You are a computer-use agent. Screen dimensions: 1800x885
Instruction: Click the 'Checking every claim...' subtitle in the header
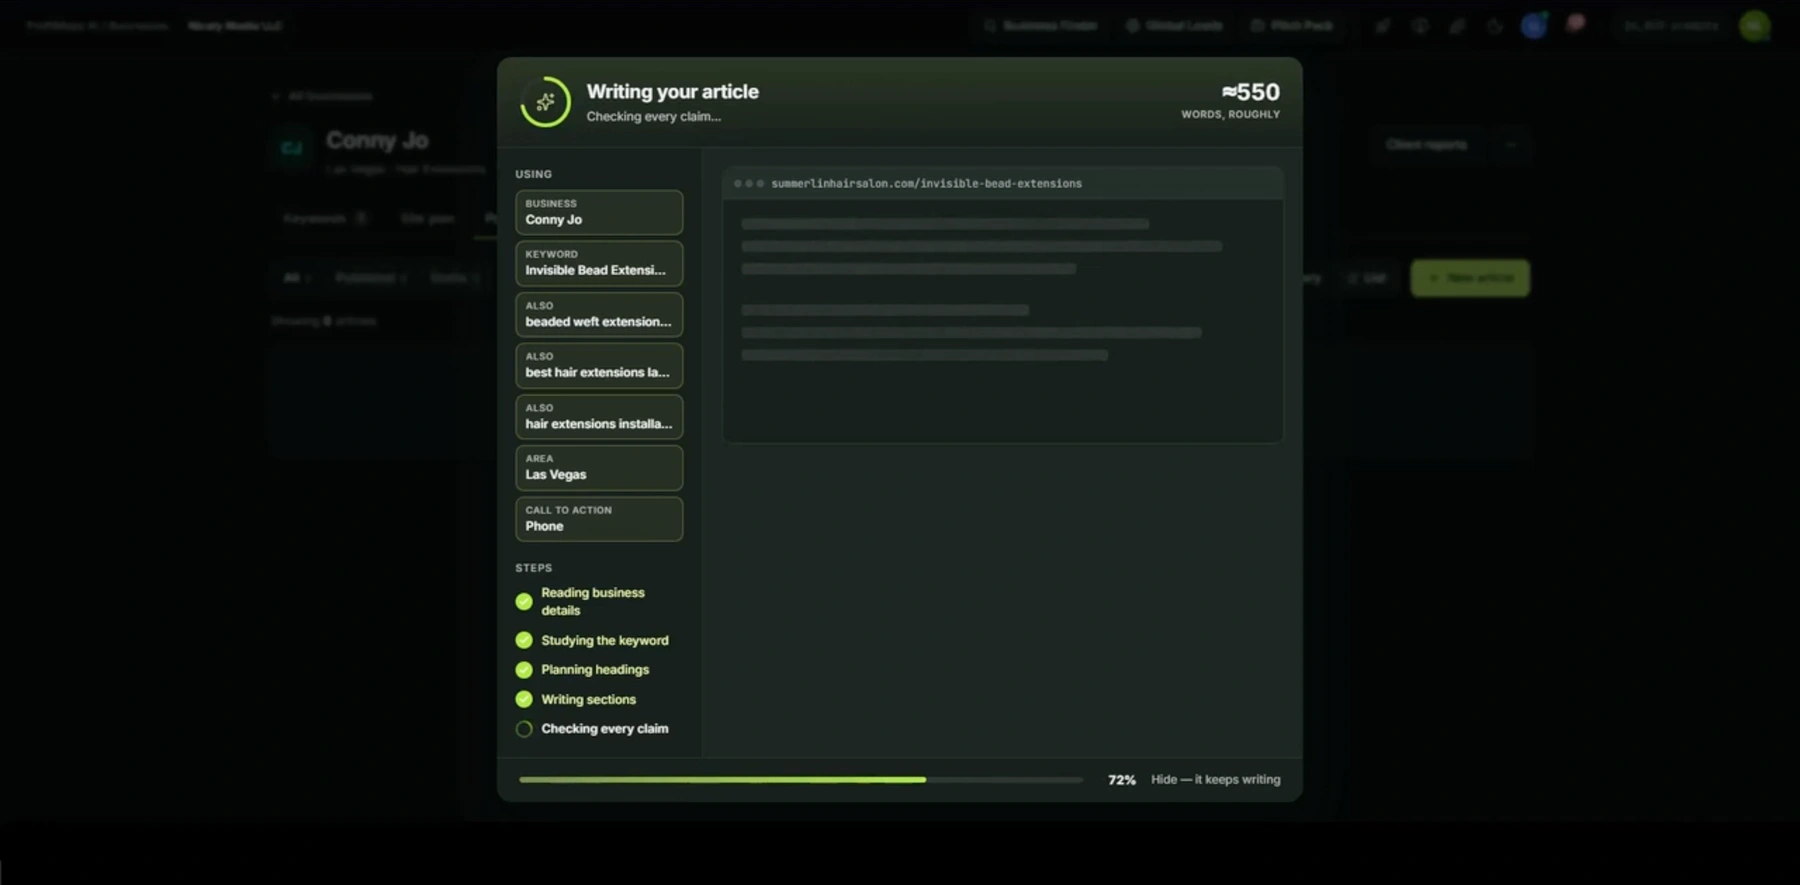[653, 117]
